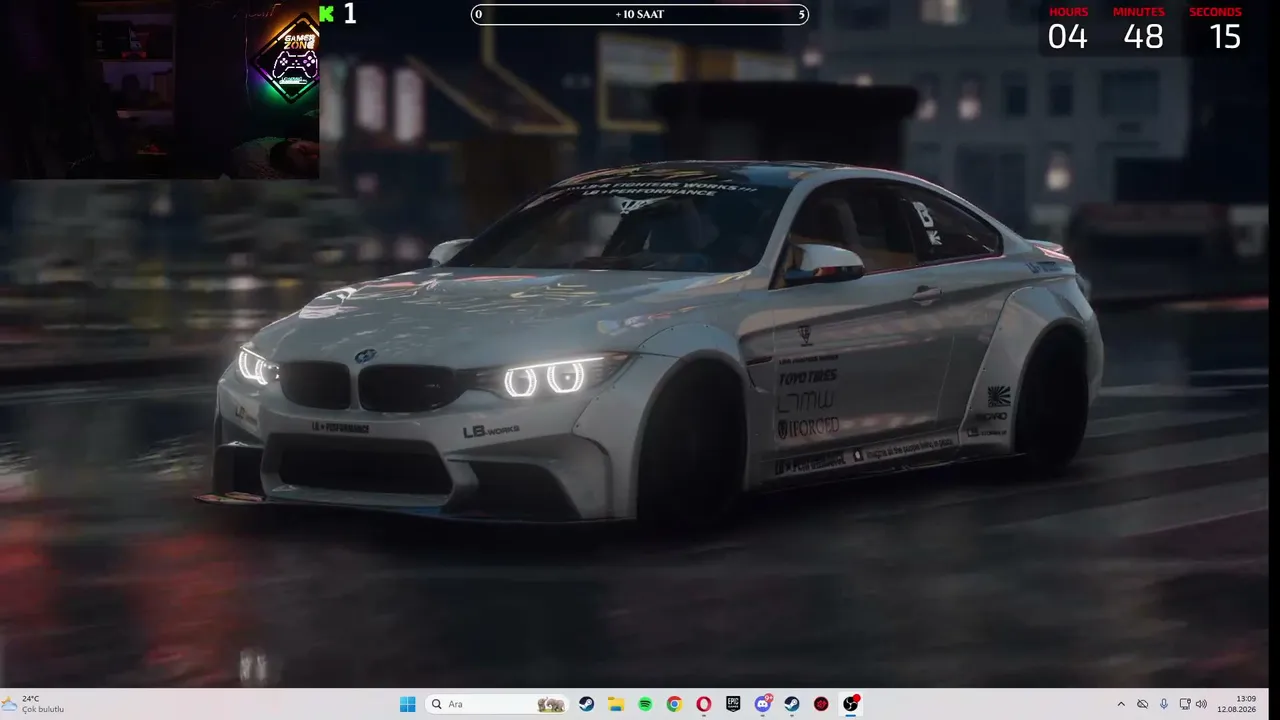This screenshot has height=720, width=1280.
Task: Open Google Chrome from the taskbar
Action: coord(674,704)
